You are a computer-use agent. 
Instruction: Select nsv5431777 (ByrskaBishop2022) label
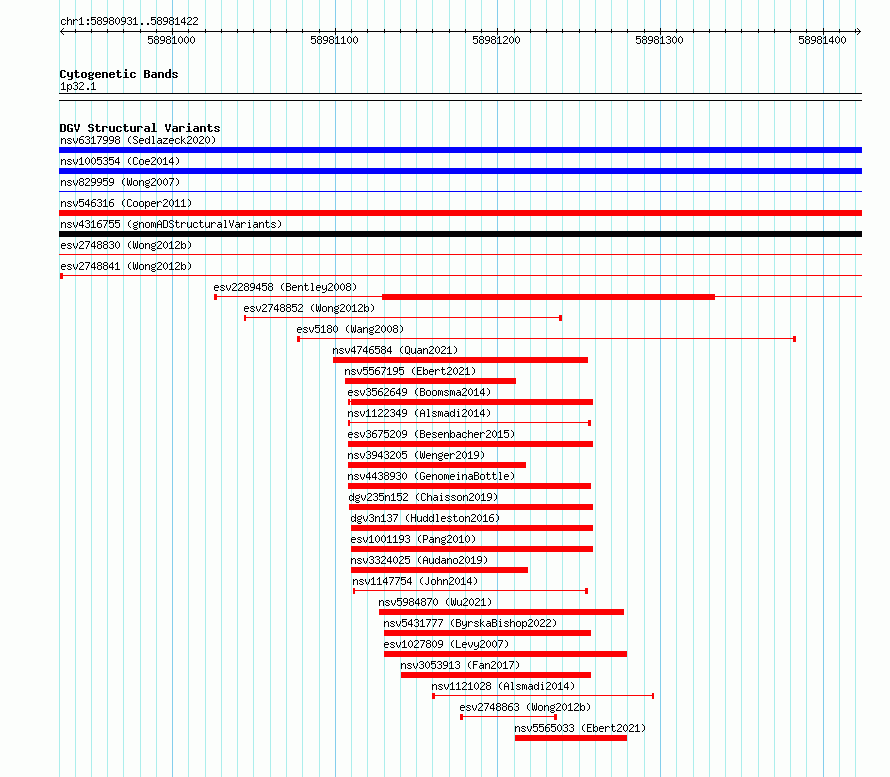[x=470, y=623]
